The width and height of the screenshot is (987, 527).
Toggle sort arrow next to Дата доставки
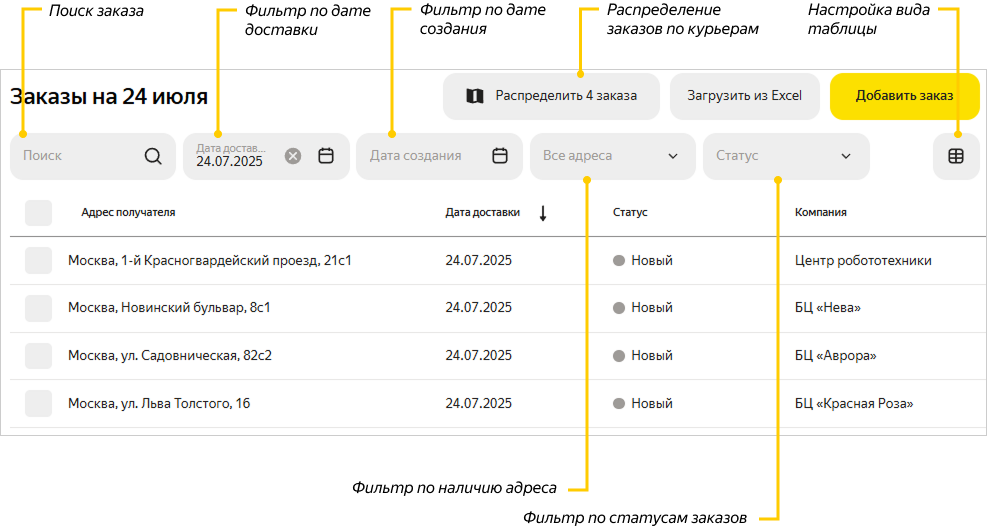(543, 212)
